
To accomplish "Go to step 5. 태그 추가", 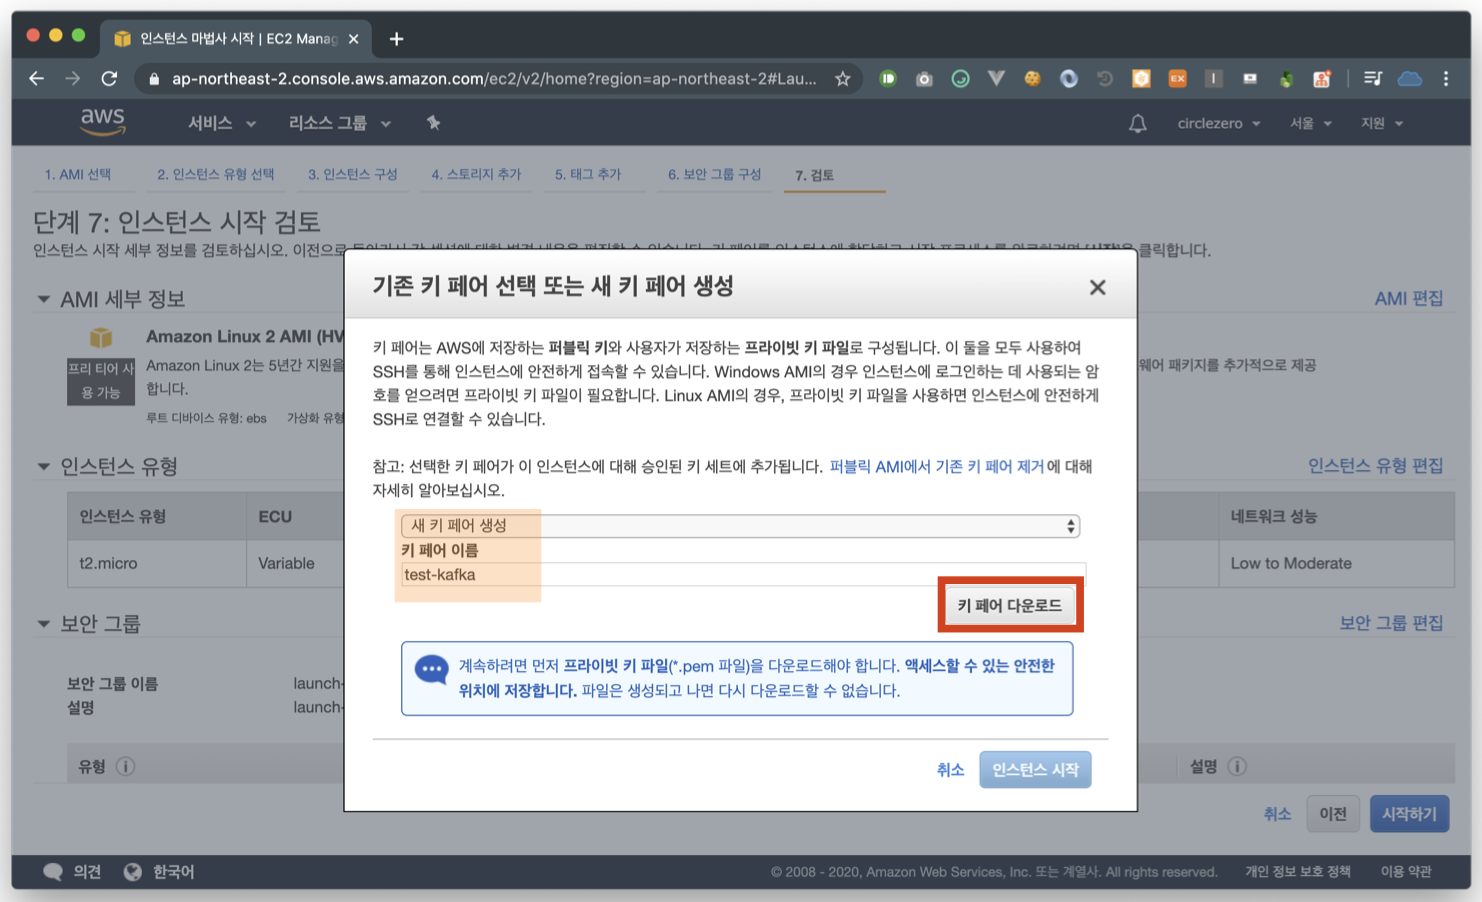I will point(588,174).
